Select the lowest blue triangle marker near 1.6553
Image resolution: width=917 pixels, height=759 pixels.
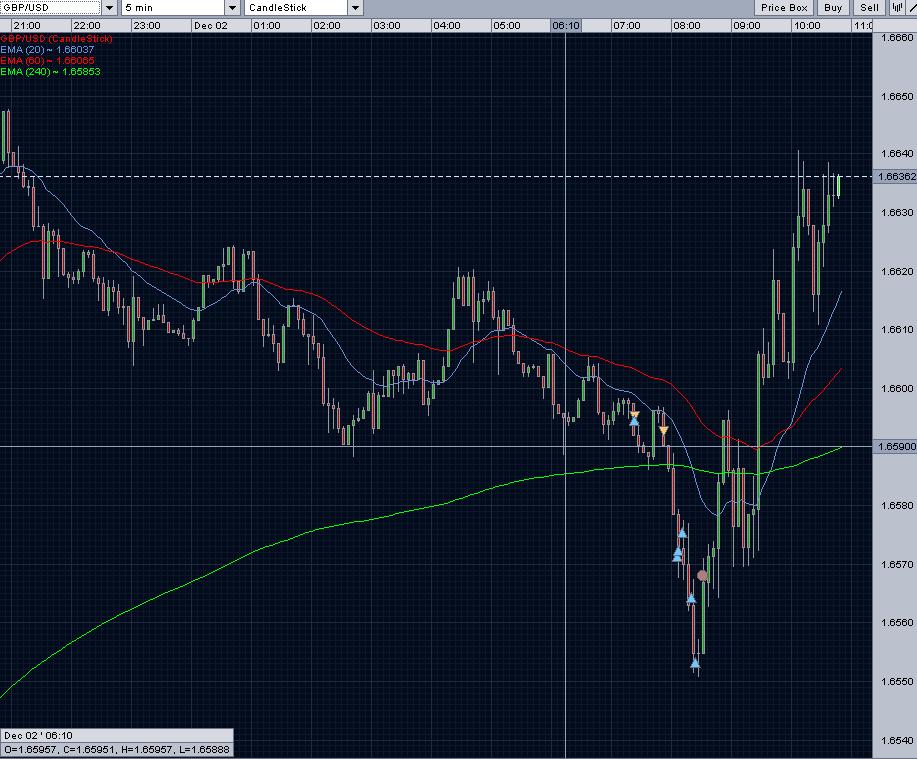coord(696,660)
